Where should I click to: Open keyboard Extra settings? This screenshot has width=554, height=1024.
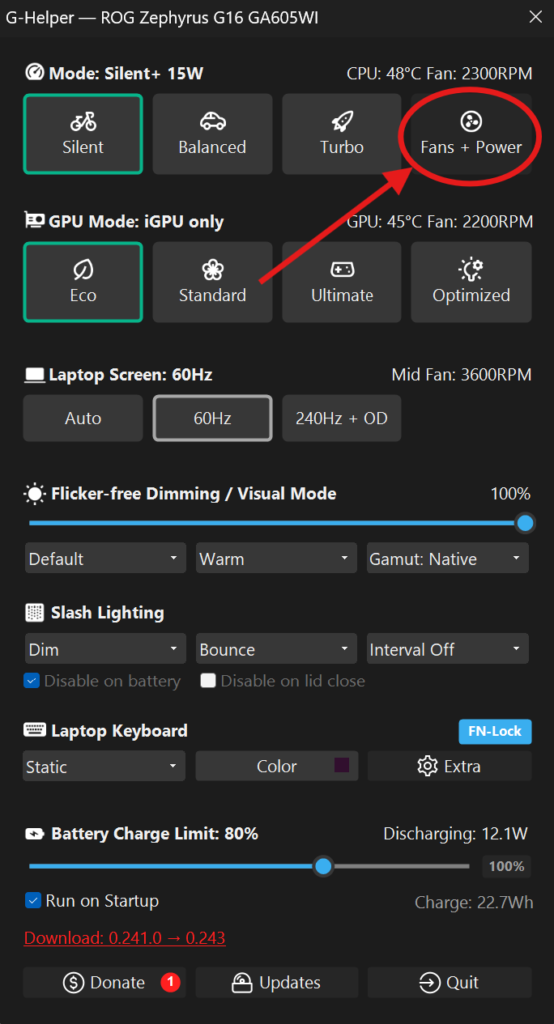click(449, 766)
